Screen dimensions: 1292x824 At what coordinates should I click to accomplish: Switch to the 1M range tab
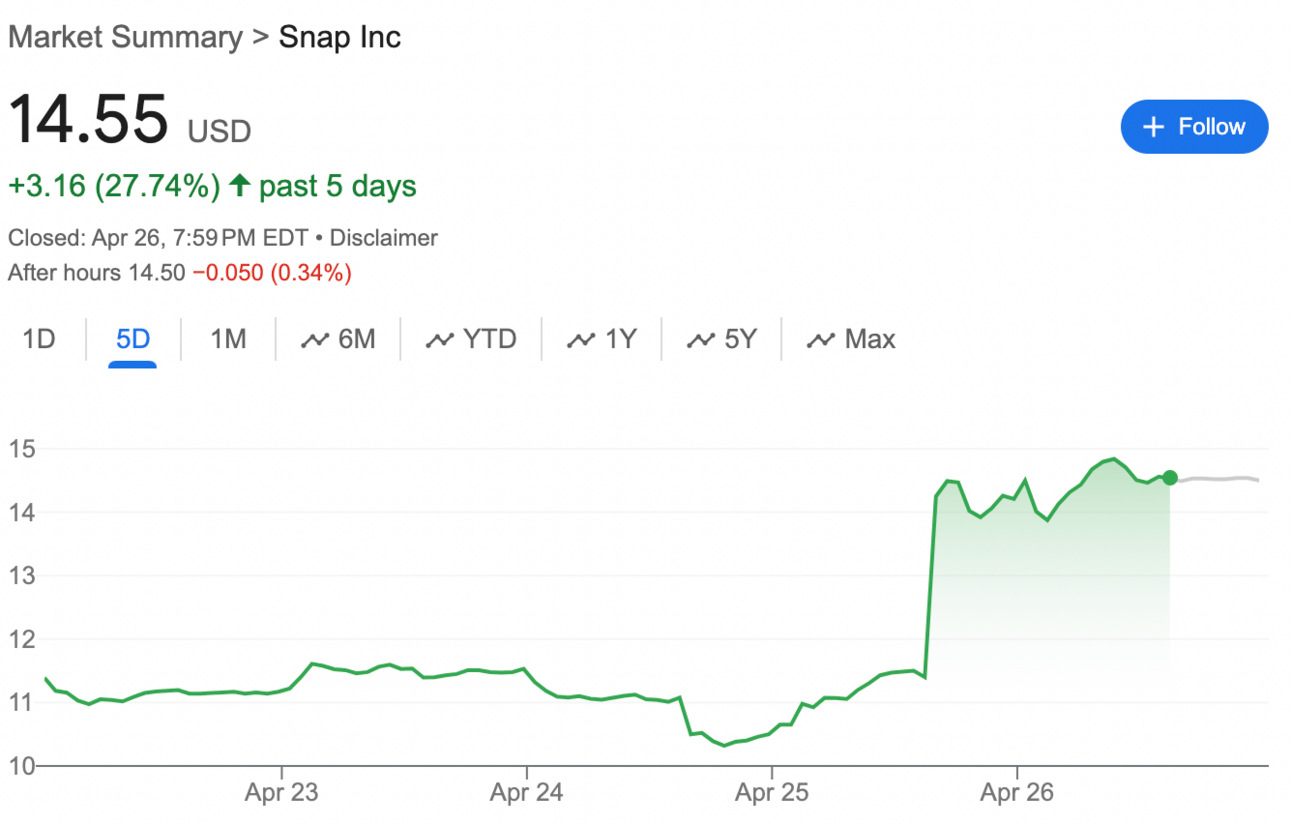click(x=228, y=340)
